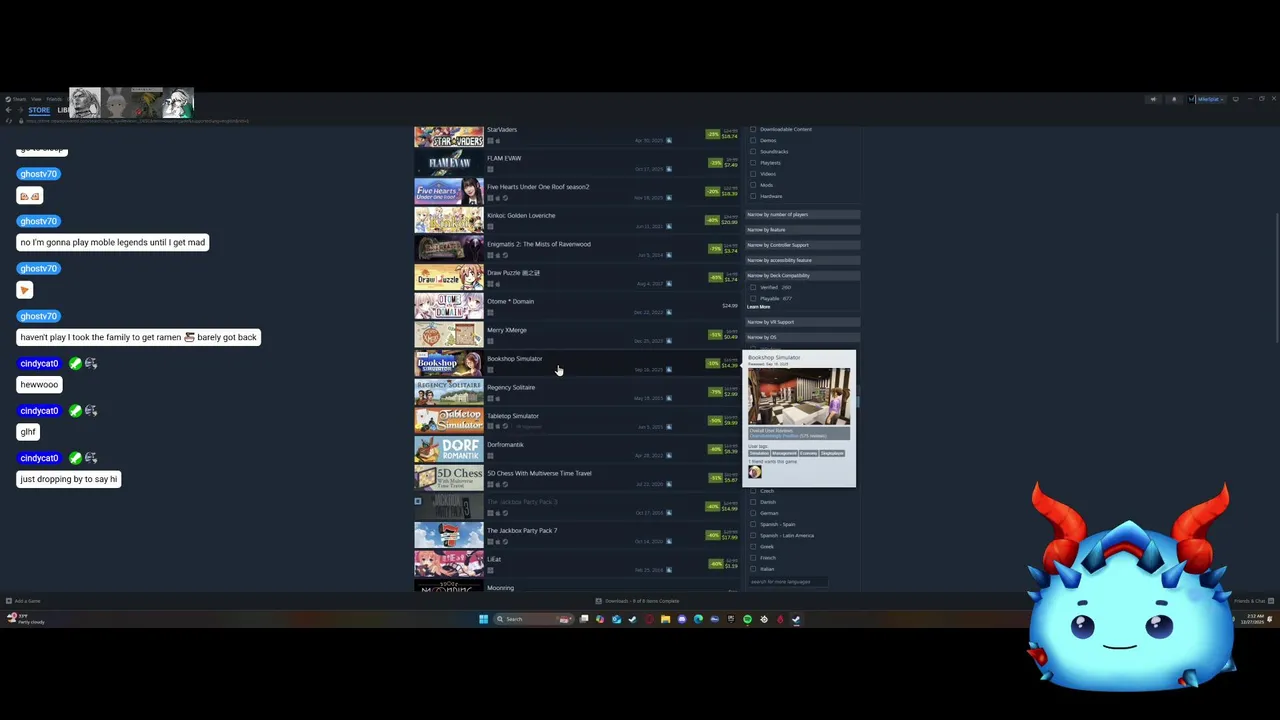The height and width of the screenshot is (720, 1280).
Task: Open Spotify from the taskbar
Action: [747, 619]
